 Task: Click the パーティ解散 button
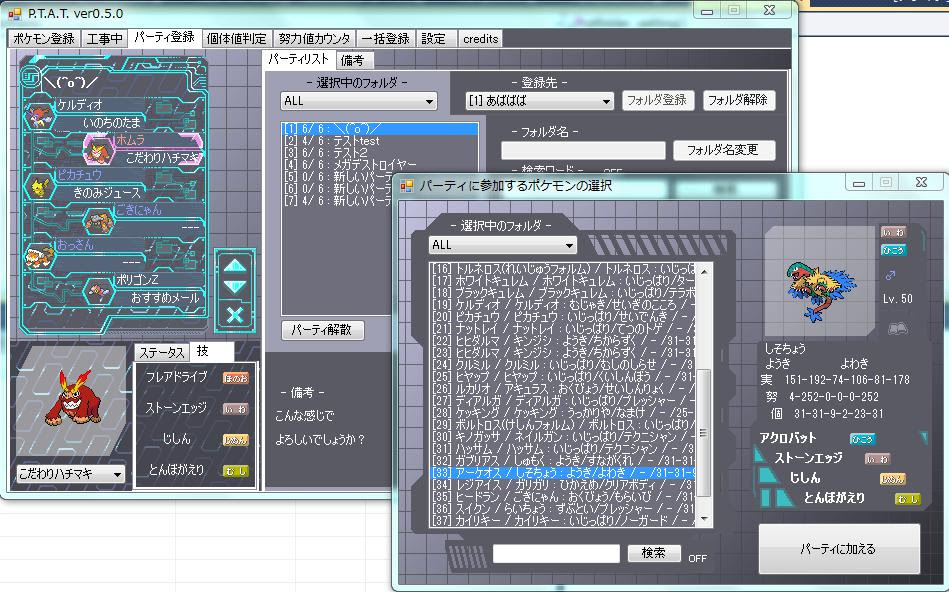point(322,330)
